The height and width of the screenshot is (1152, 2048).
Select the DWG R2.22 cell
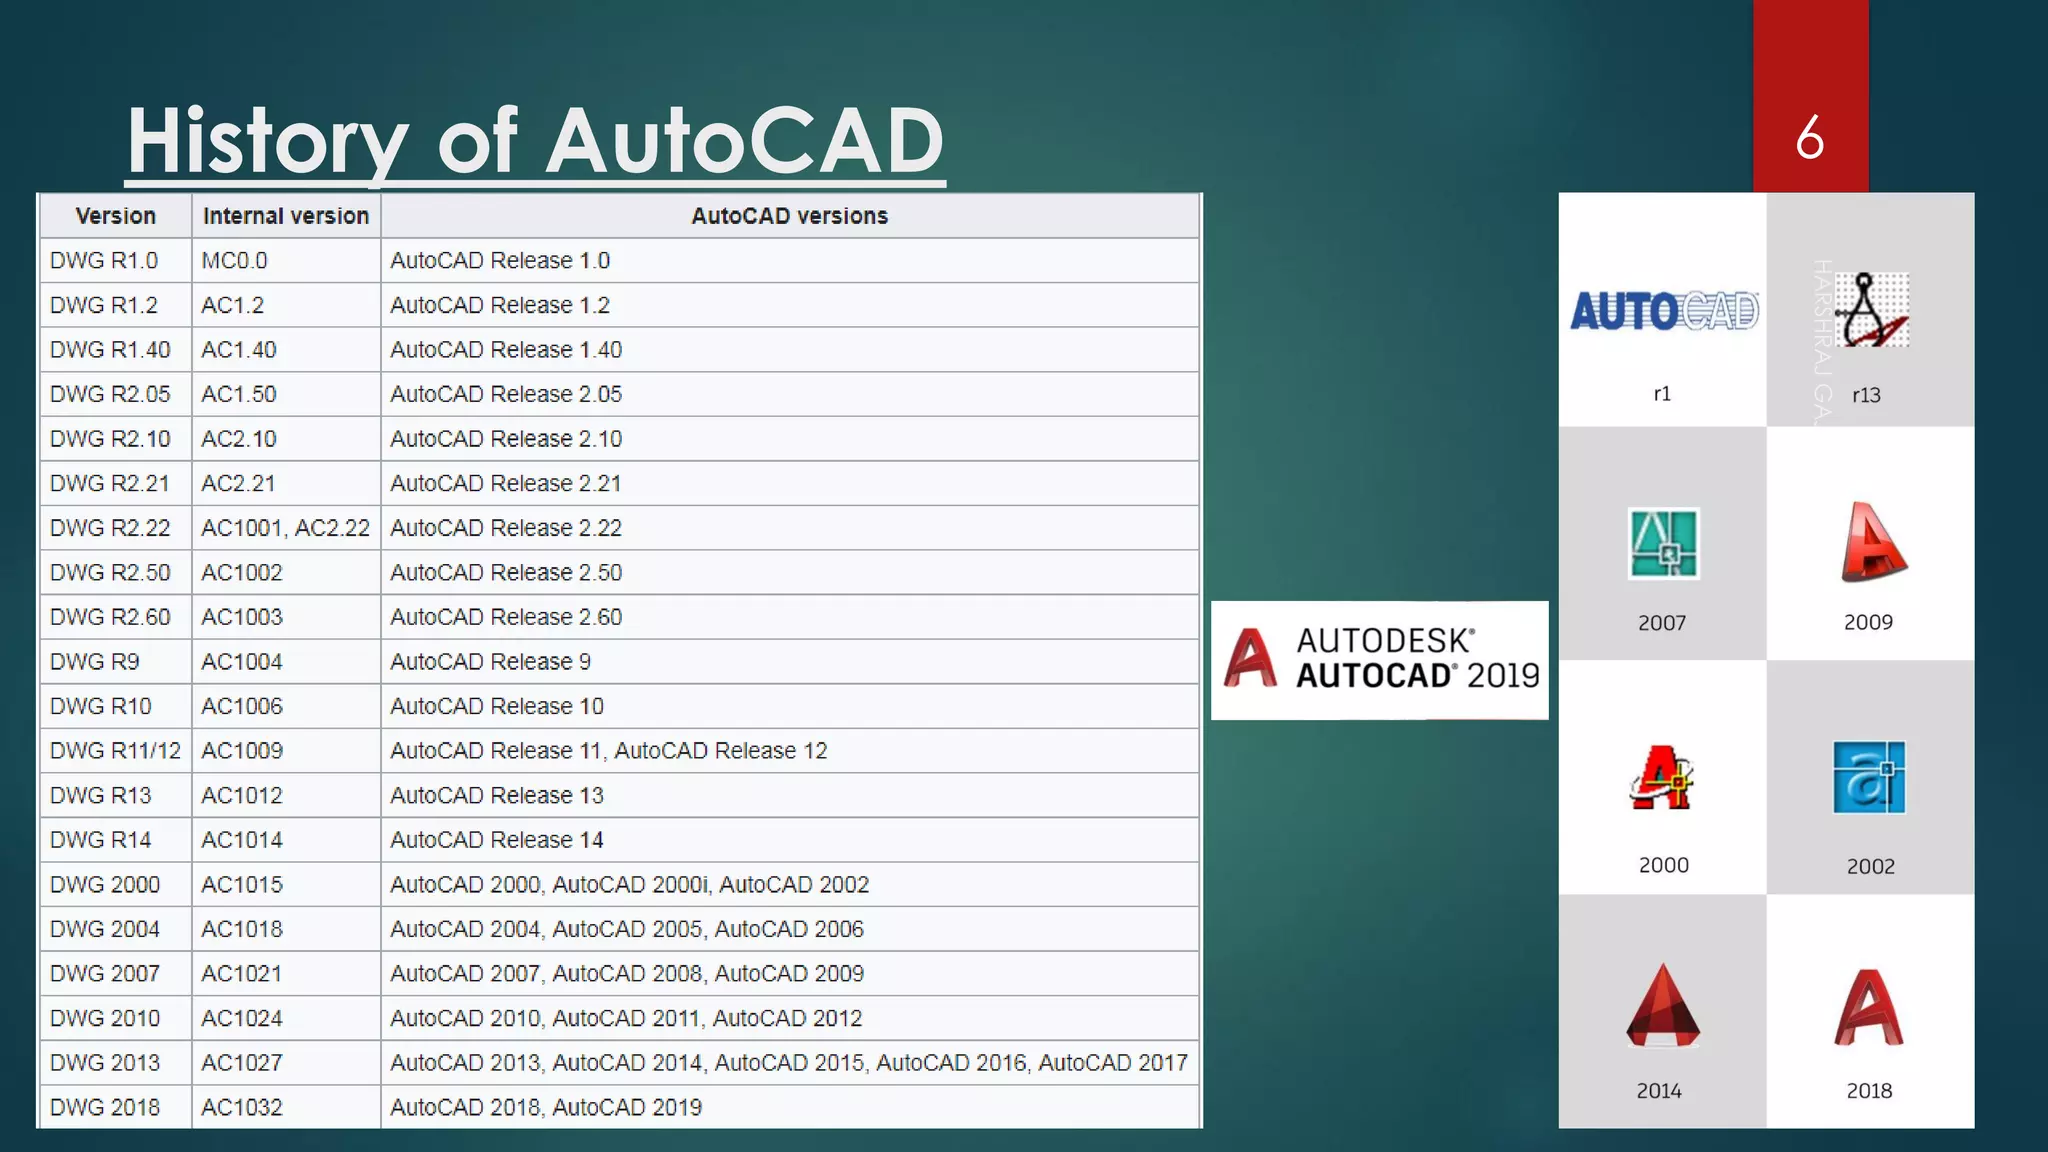(x=115, y=528)
